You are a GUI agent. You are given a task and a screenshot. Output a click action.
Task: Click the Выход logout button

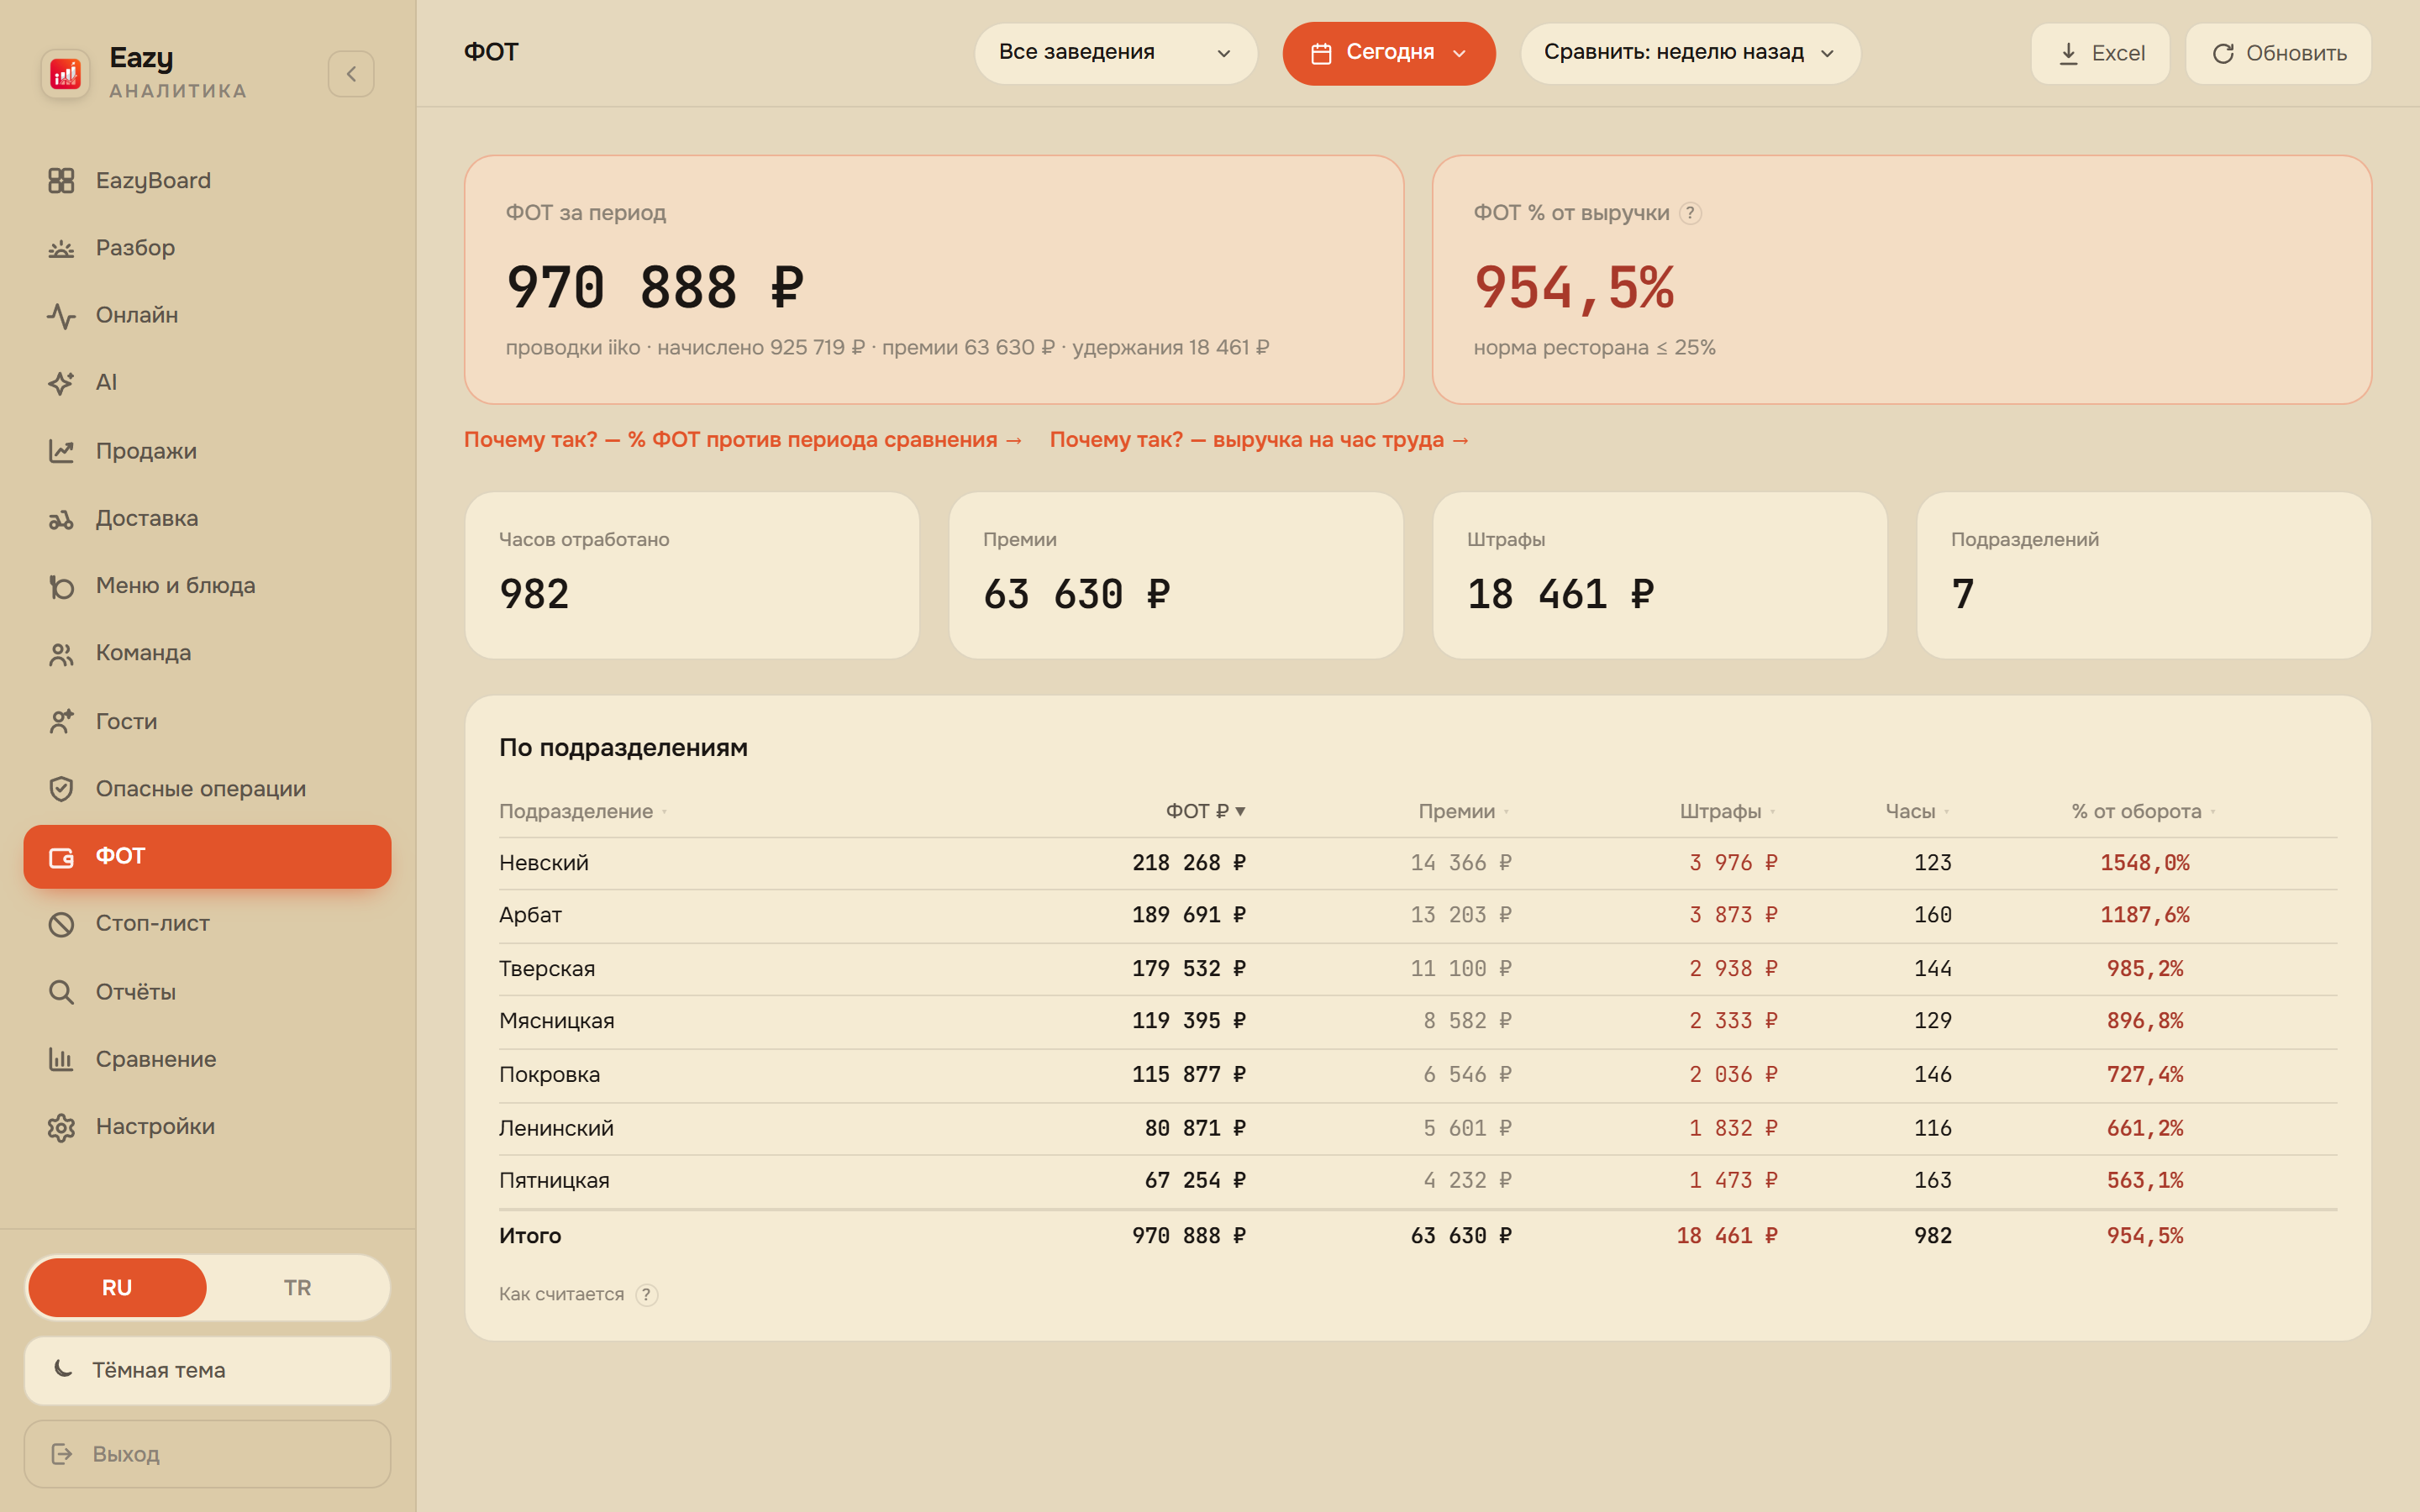pos(207,1454)
